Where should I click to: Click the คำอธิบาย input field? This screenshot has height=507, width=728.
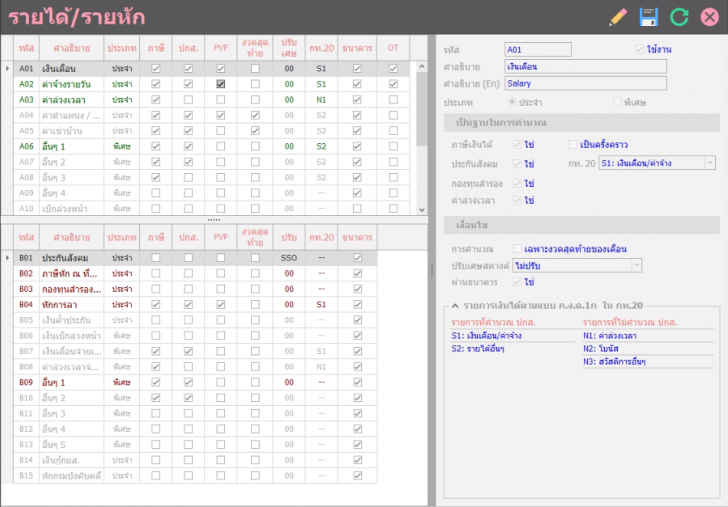click(585, 66)
